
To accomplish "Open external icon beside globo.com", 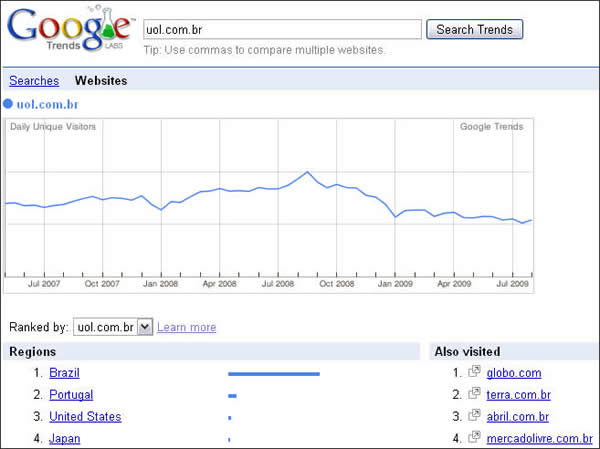I will pos(475,372).
